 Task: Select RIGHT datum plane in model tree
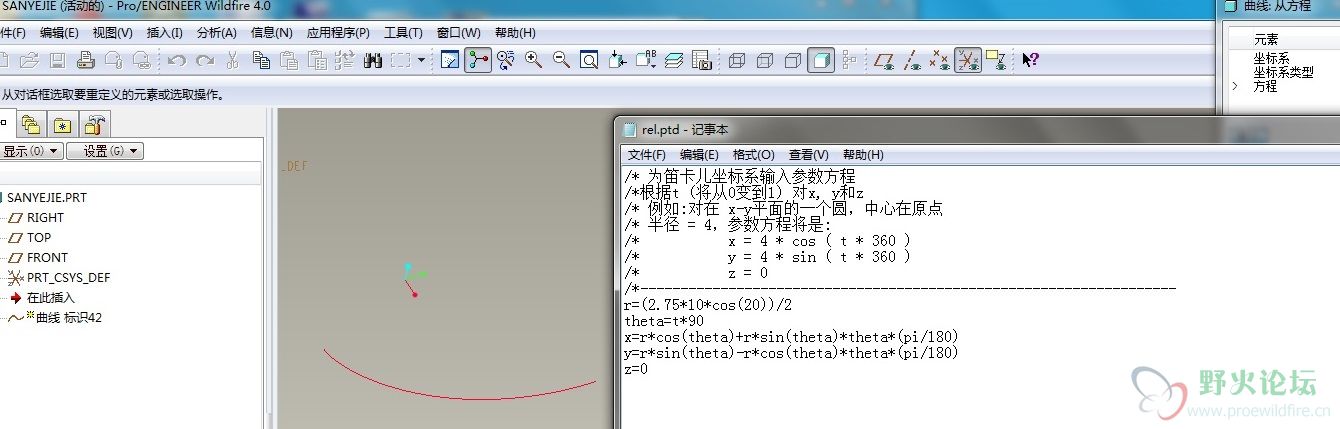[45, 217]
